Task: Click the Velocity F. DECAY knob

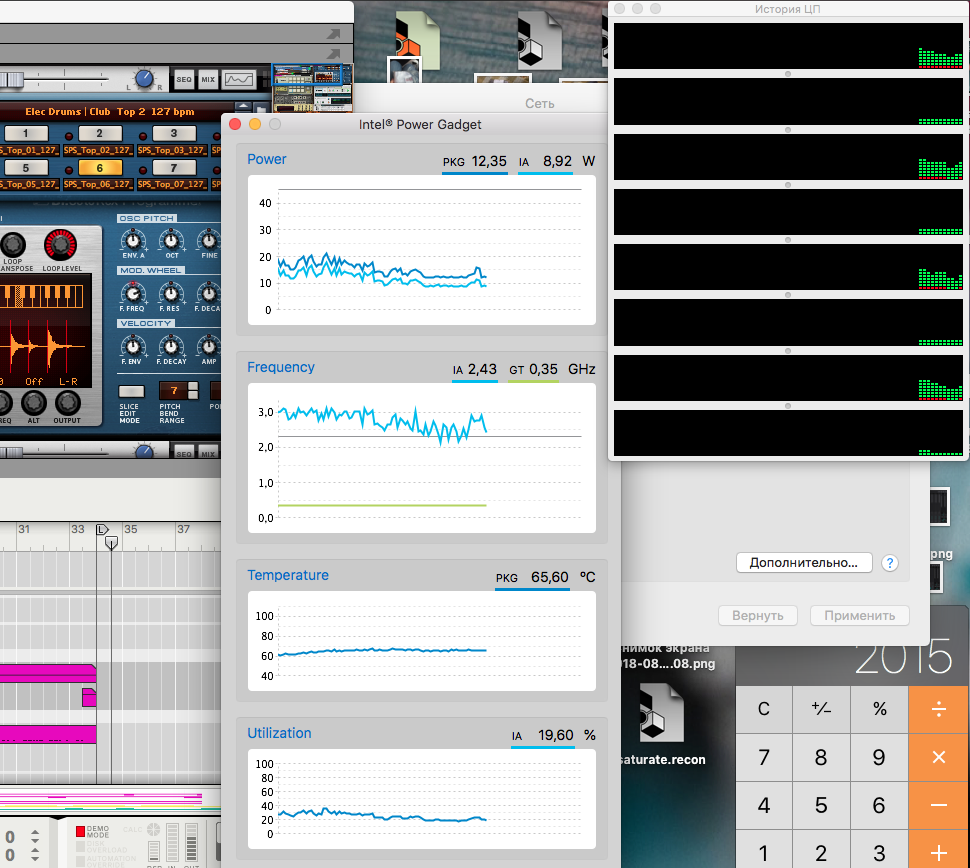Action: pos(171,346)
